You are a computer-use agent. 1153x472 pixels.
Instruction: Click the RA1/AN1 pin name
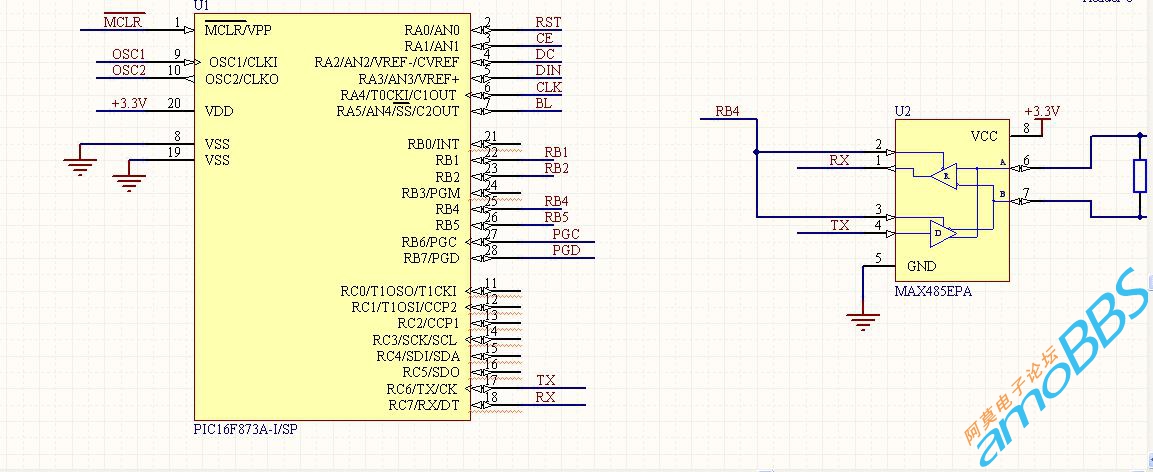pos(432,46)
